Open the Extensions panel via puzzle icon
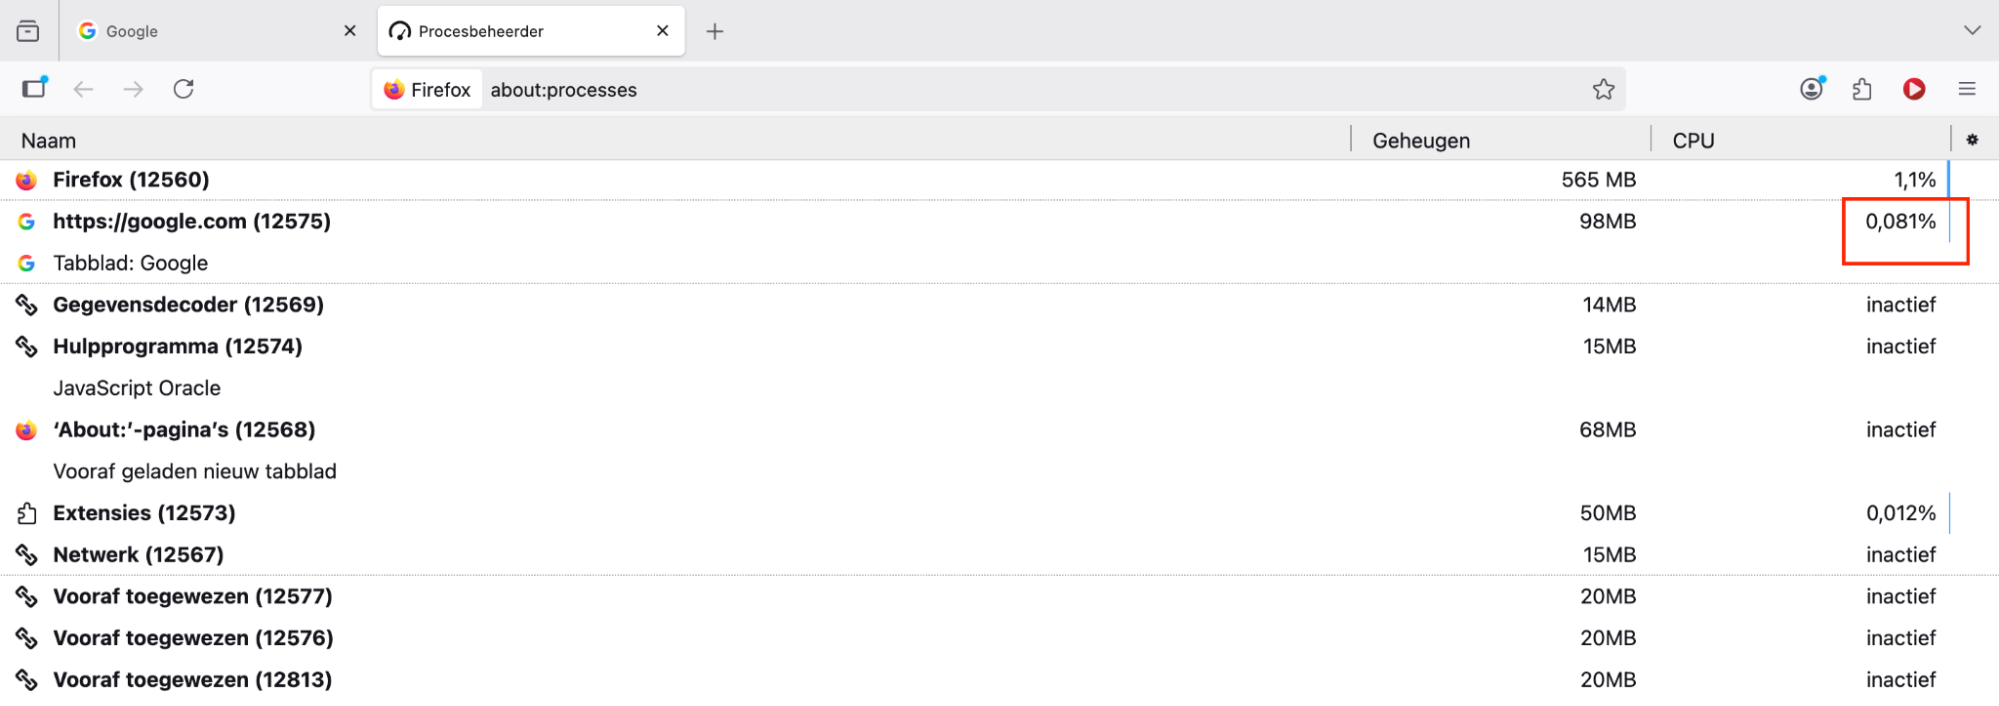The image size is (1999, 706). pos(1862,89)
